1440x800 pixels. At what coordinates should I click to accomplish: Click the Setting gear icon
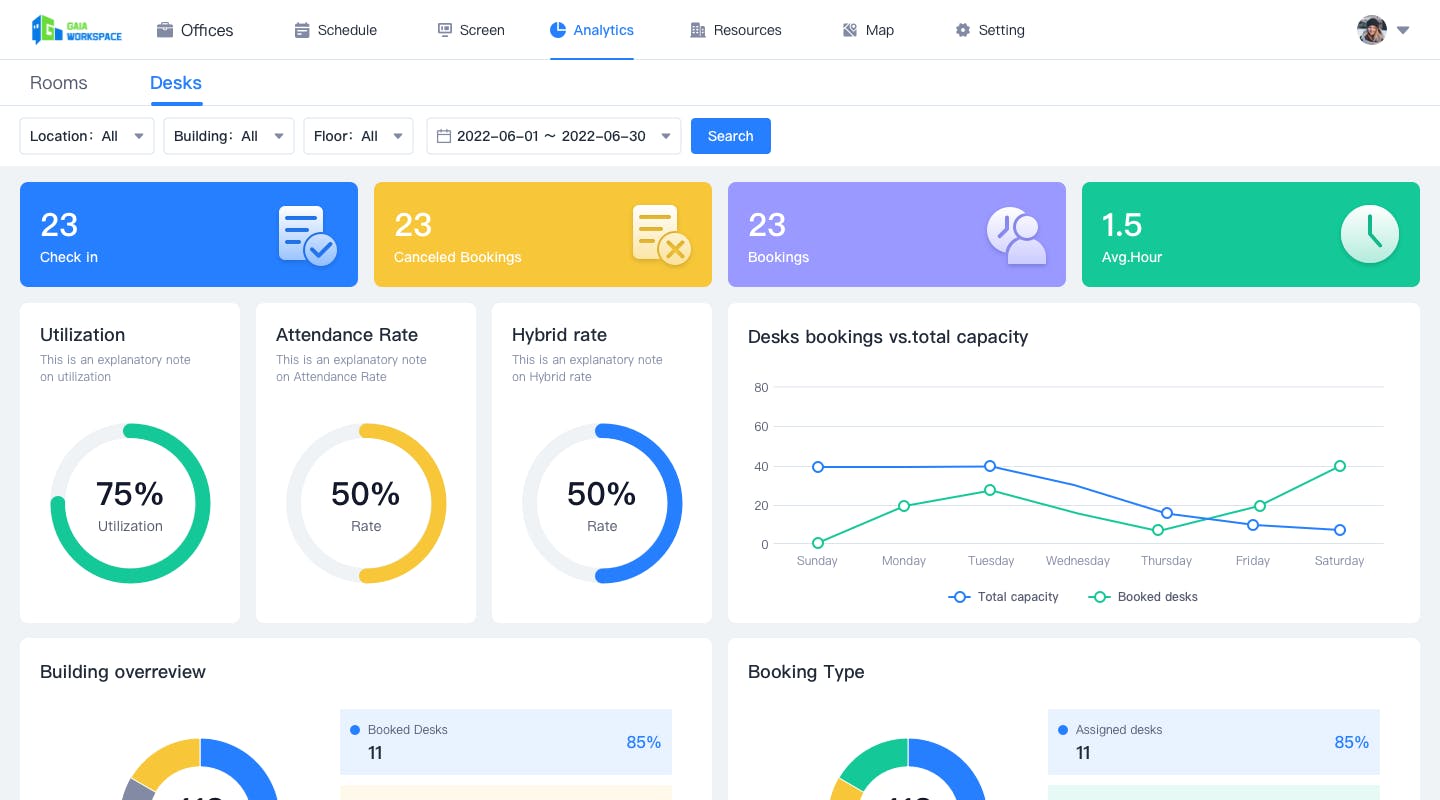963,30
